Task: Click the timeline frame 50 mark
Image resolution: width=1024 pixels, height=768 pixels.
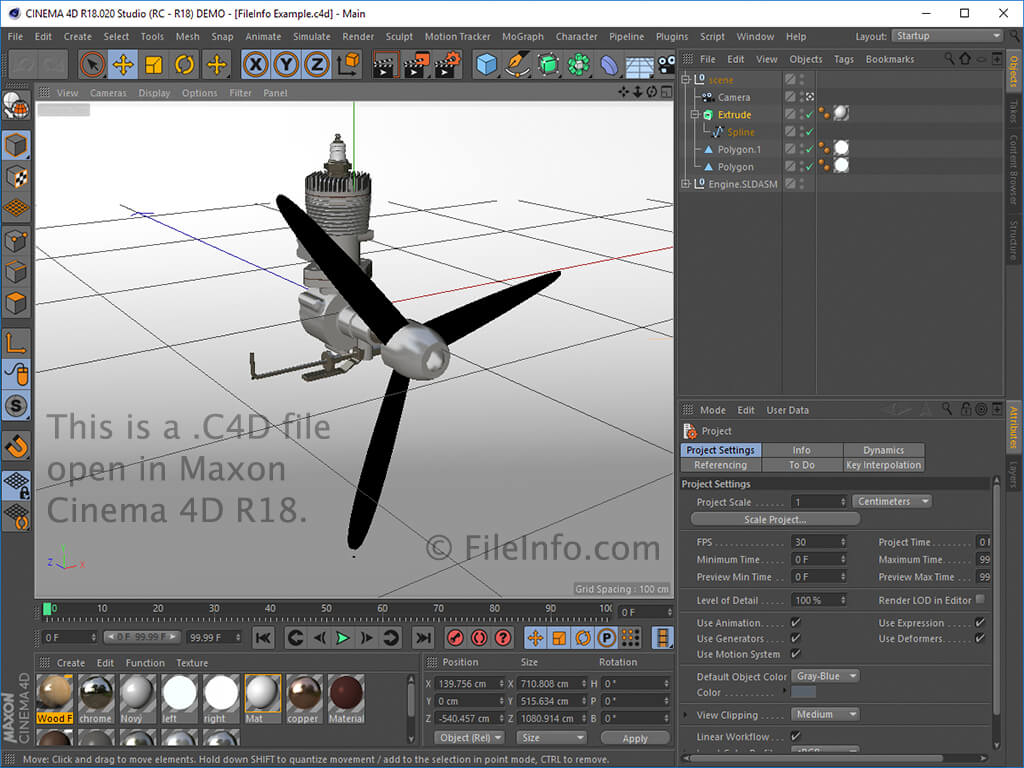Action: 326,610
